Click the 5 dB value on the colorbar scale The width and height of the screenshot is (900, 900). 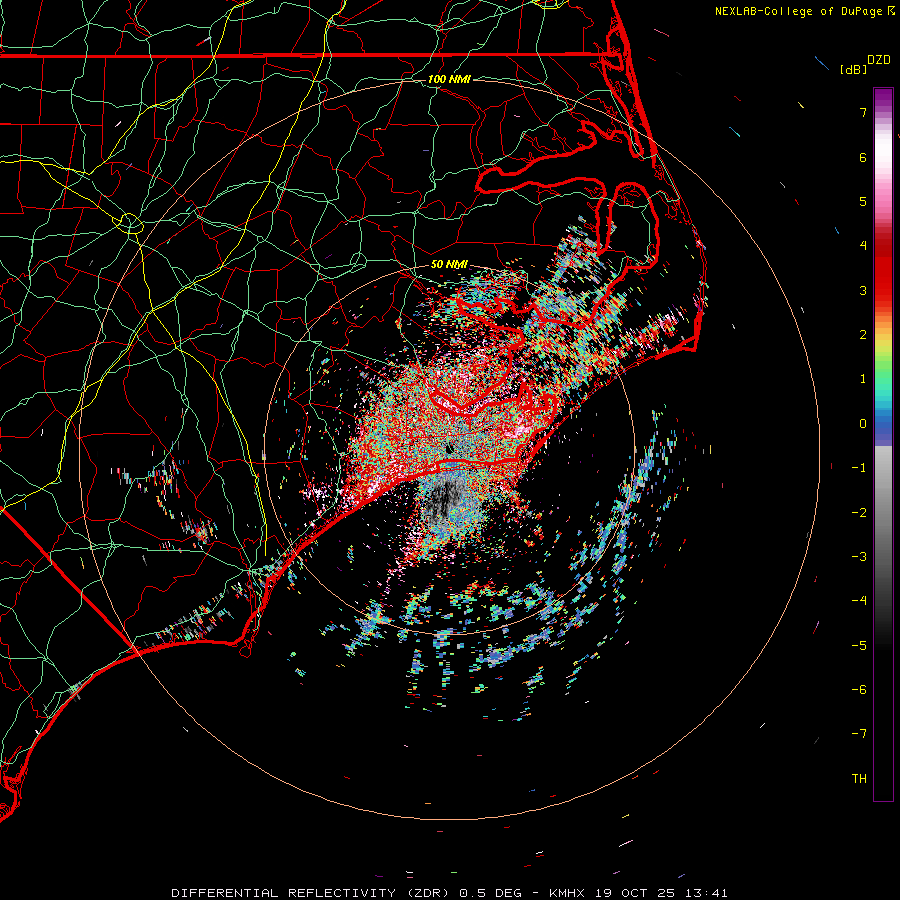[x=863, y=201]
